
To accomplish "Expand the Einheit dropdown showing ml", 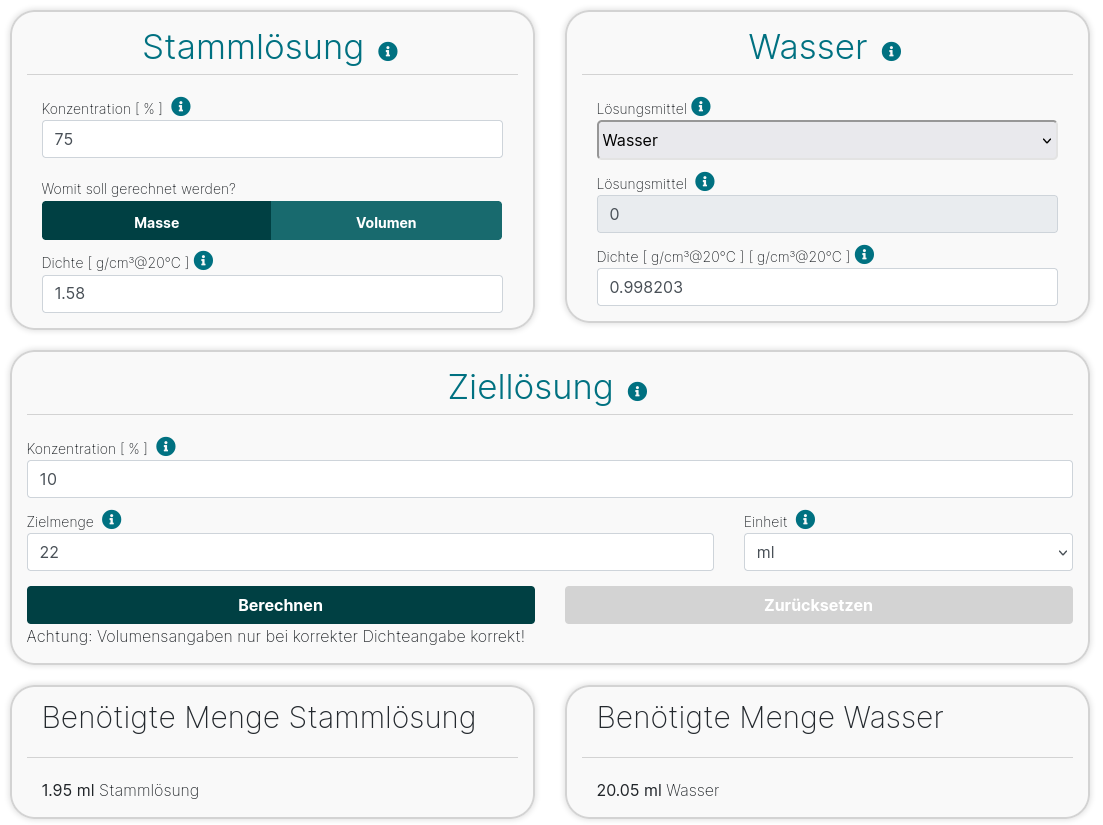I will pyautogui.click(x=907, y=552).
